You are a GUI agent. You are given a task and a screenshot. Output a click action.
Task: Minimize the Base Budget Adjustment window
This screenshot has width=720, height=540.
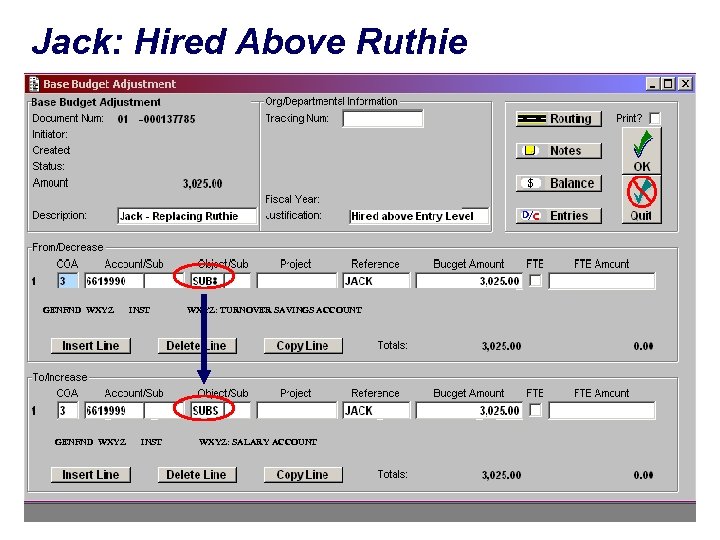pos(652,84)
